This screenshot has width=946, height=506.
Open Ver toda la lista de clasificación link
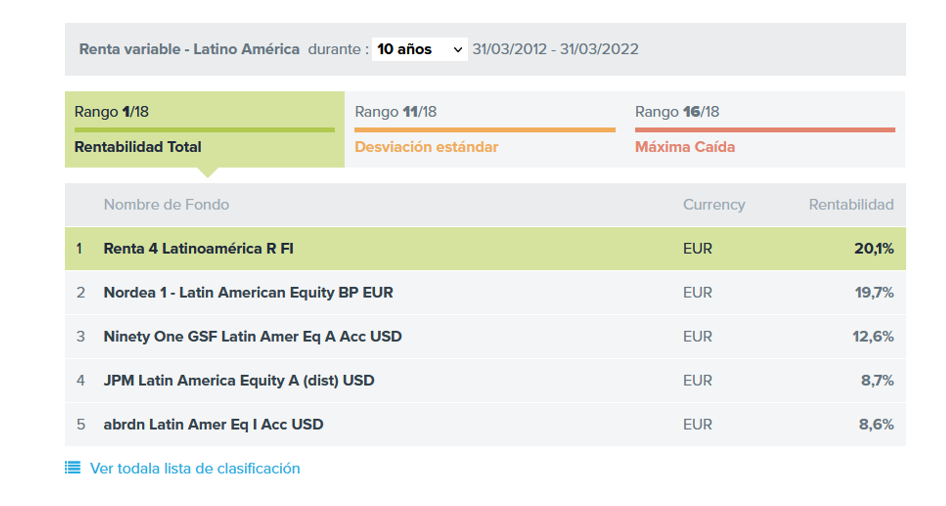click(195, 469)
